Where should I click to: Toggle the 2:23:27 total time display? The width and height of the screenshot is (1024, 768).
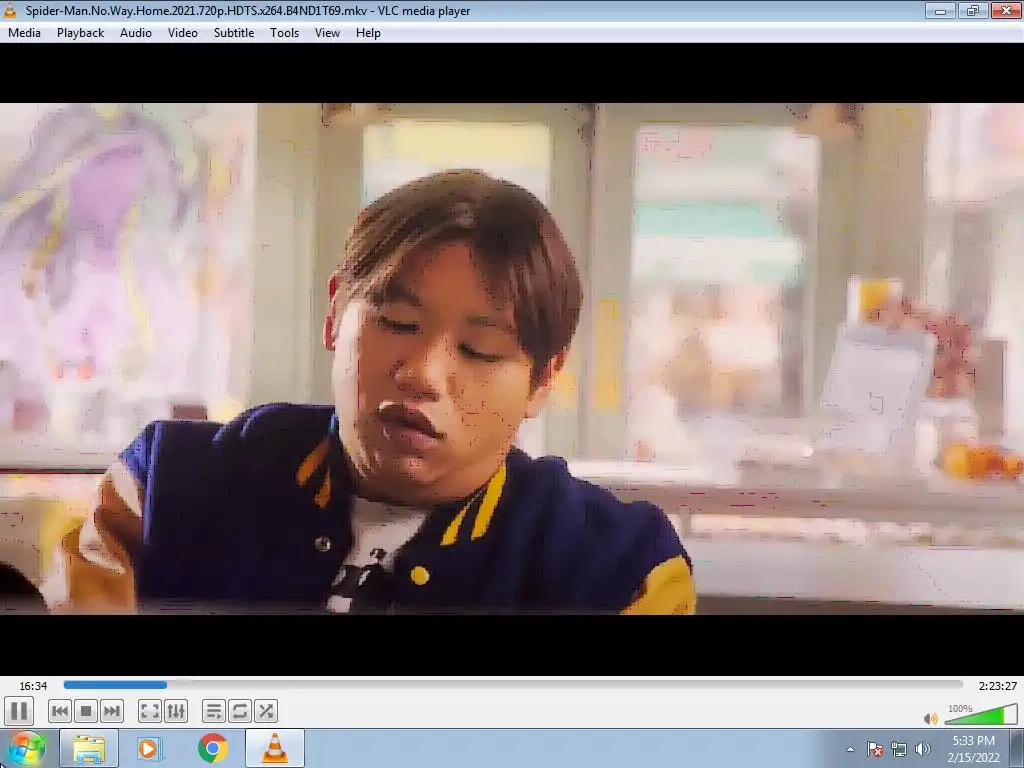coord(997,686)
